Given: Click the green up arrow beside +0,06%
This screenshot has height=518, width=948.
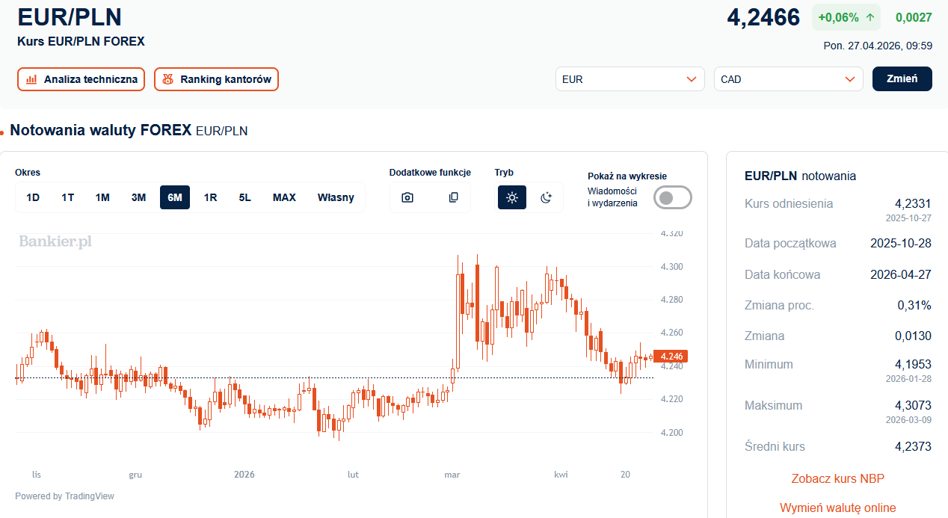Looking at the screenshot, I should (870, 18).
